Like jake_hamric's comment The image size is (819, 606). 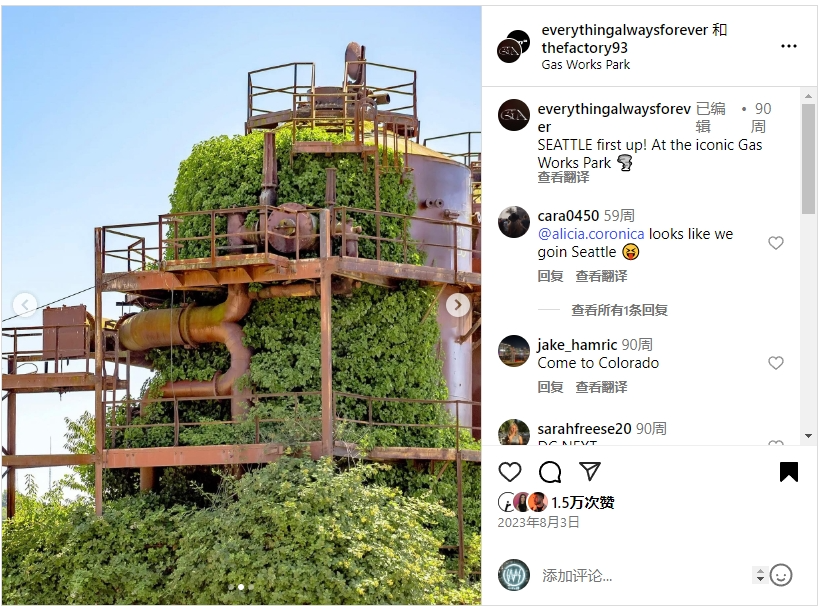click(776, 363)
